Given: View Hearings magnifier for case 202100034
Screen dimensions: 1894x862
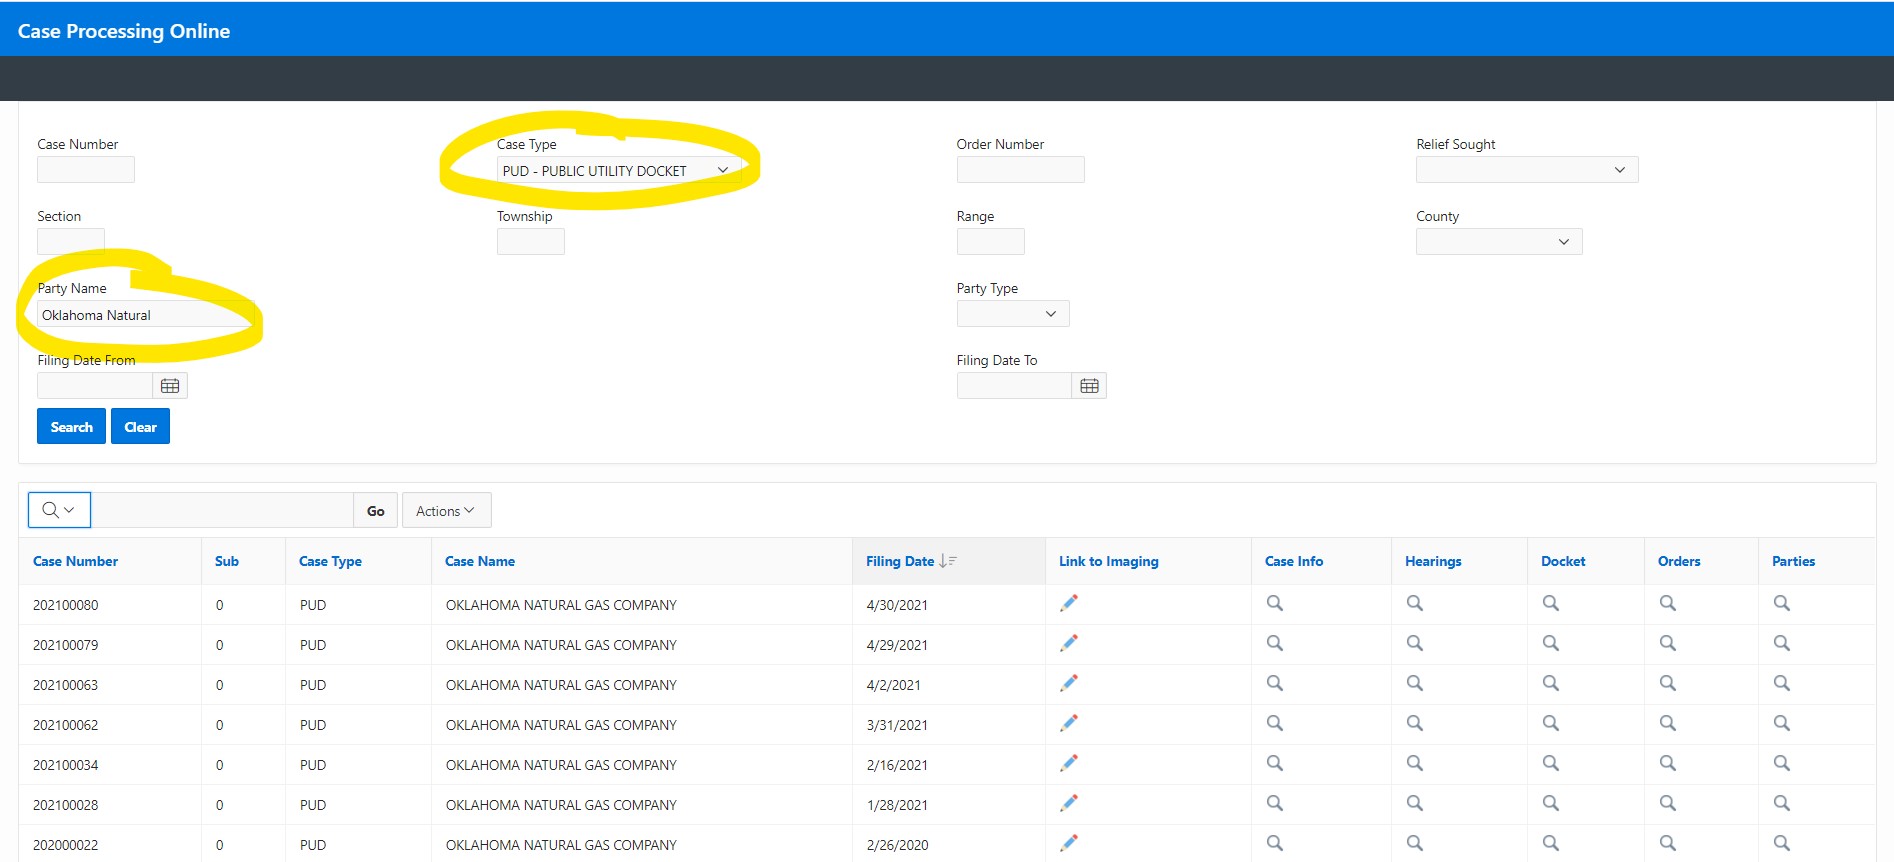Looking at the screenshot, I should point(1415,763).
